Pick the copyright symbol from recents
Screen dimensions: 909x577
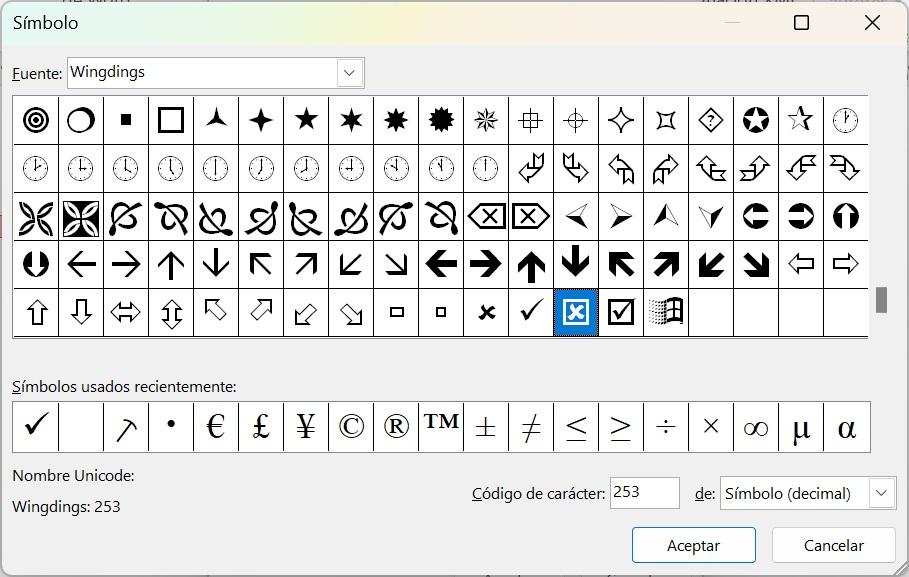(351, 427)
